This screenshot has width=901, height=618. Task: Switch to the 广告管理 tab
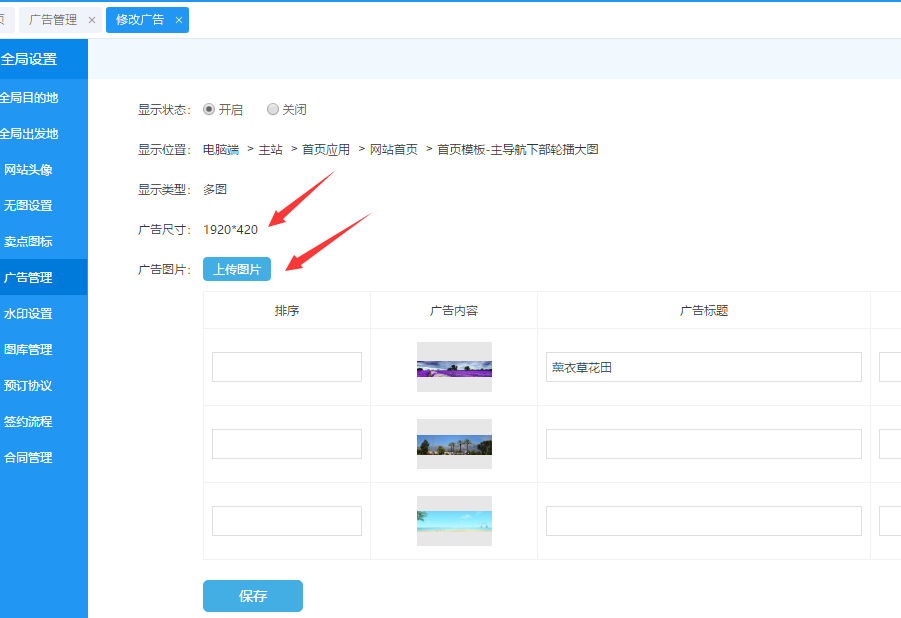54,20
